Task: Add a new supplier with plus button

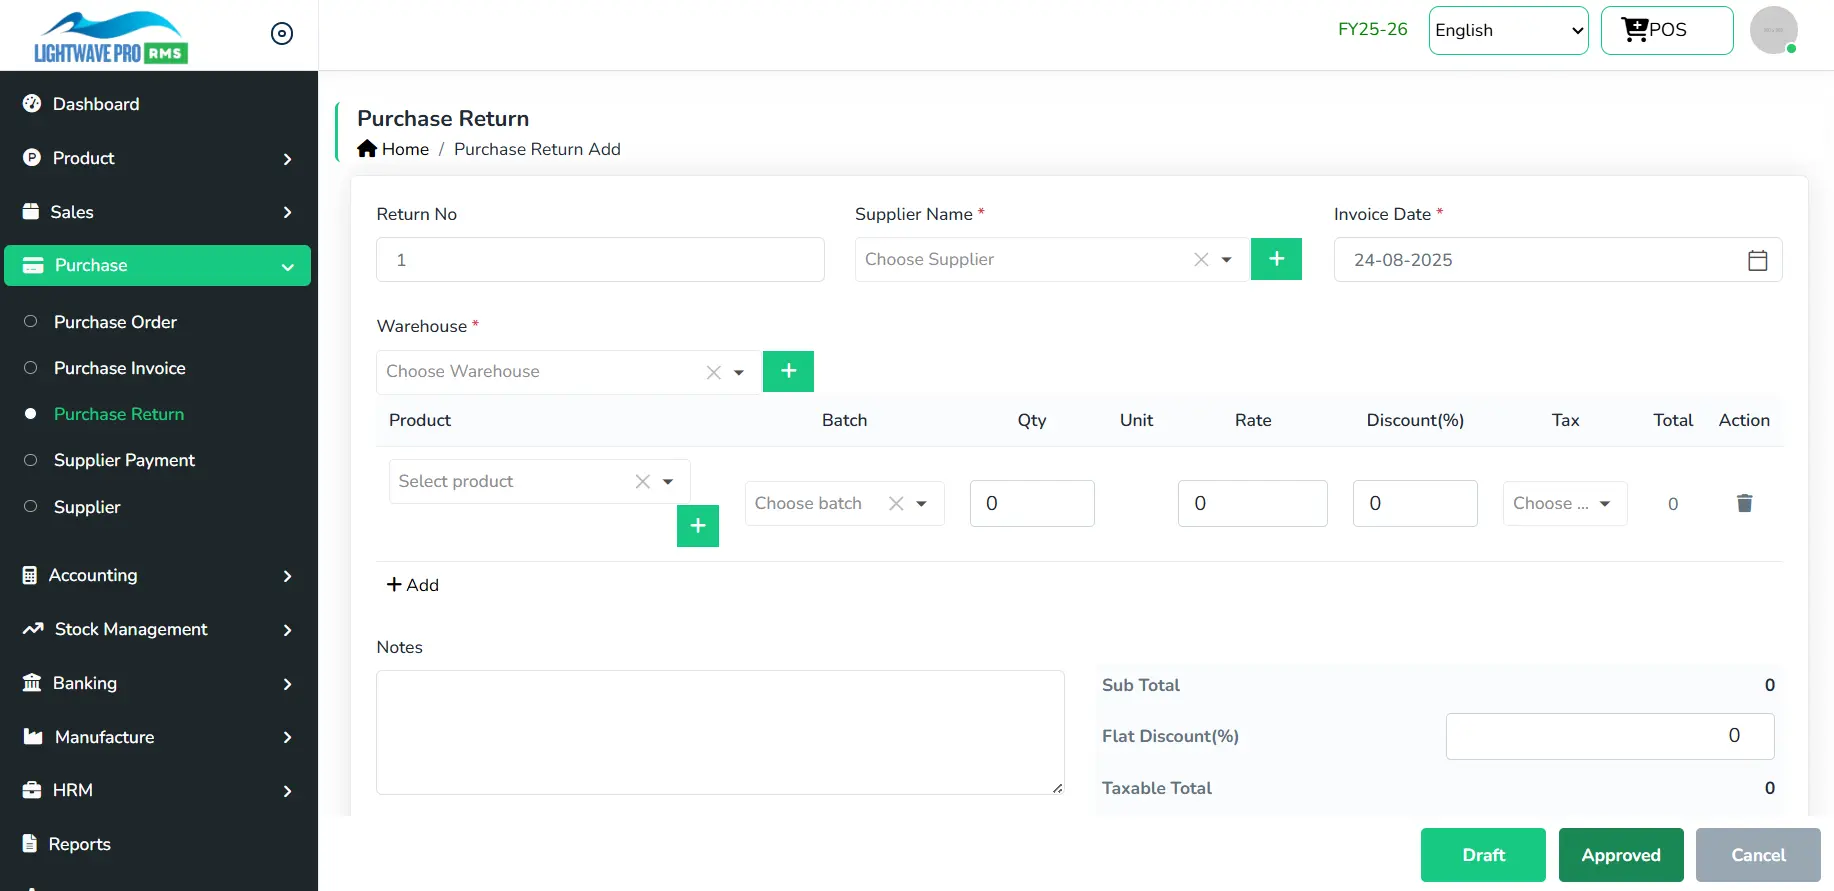Action: pyautogui.click(x=1276, y=259)
